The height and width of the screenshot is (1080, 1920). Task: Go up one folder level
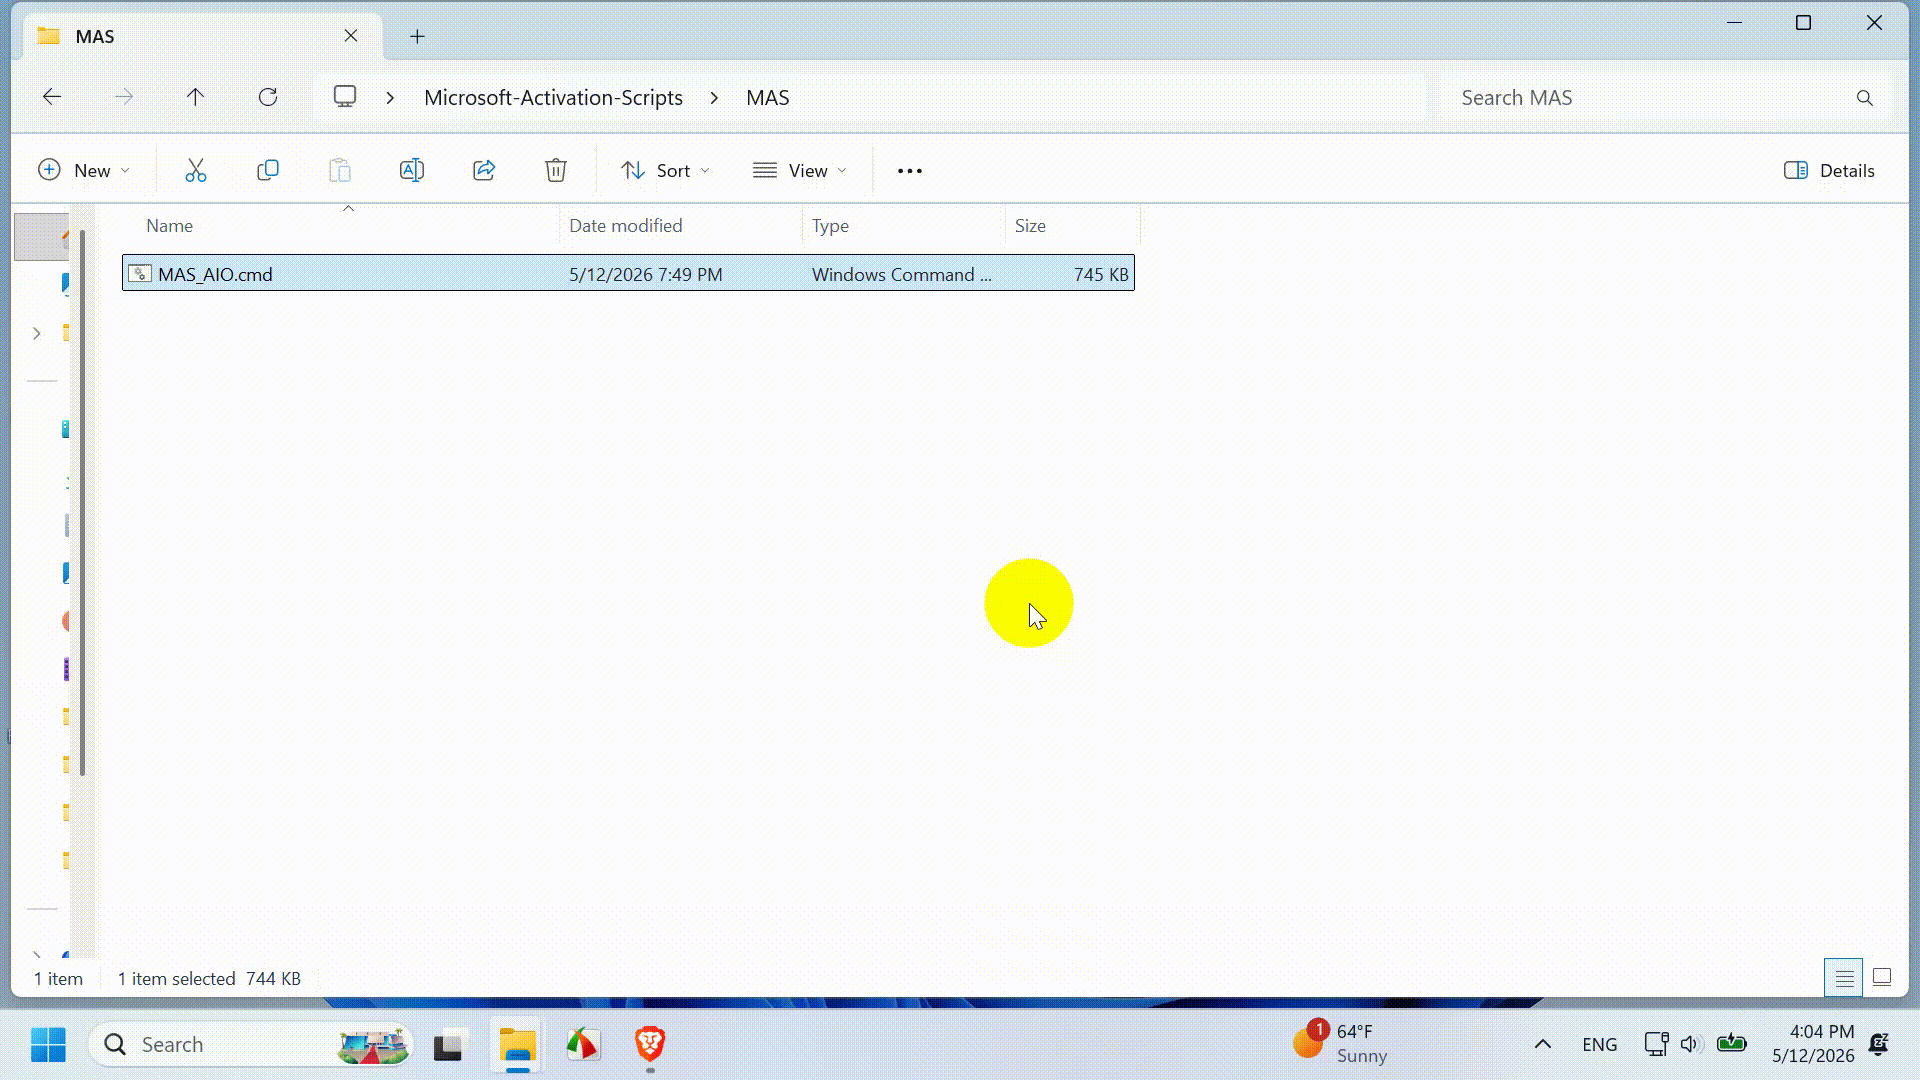(x=196, y=97)
